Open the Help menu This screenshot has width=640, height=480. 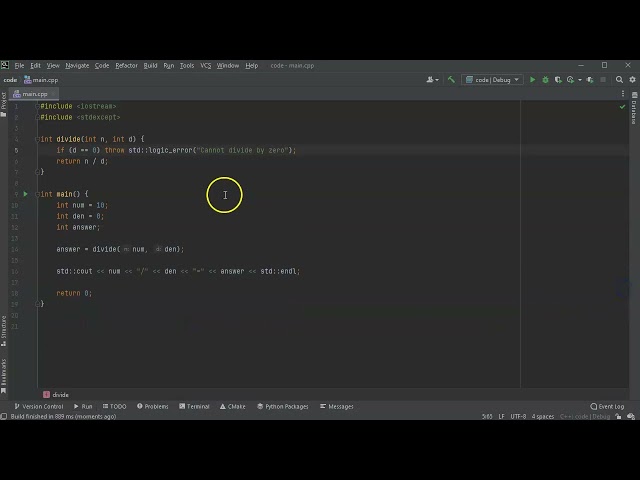252,65
